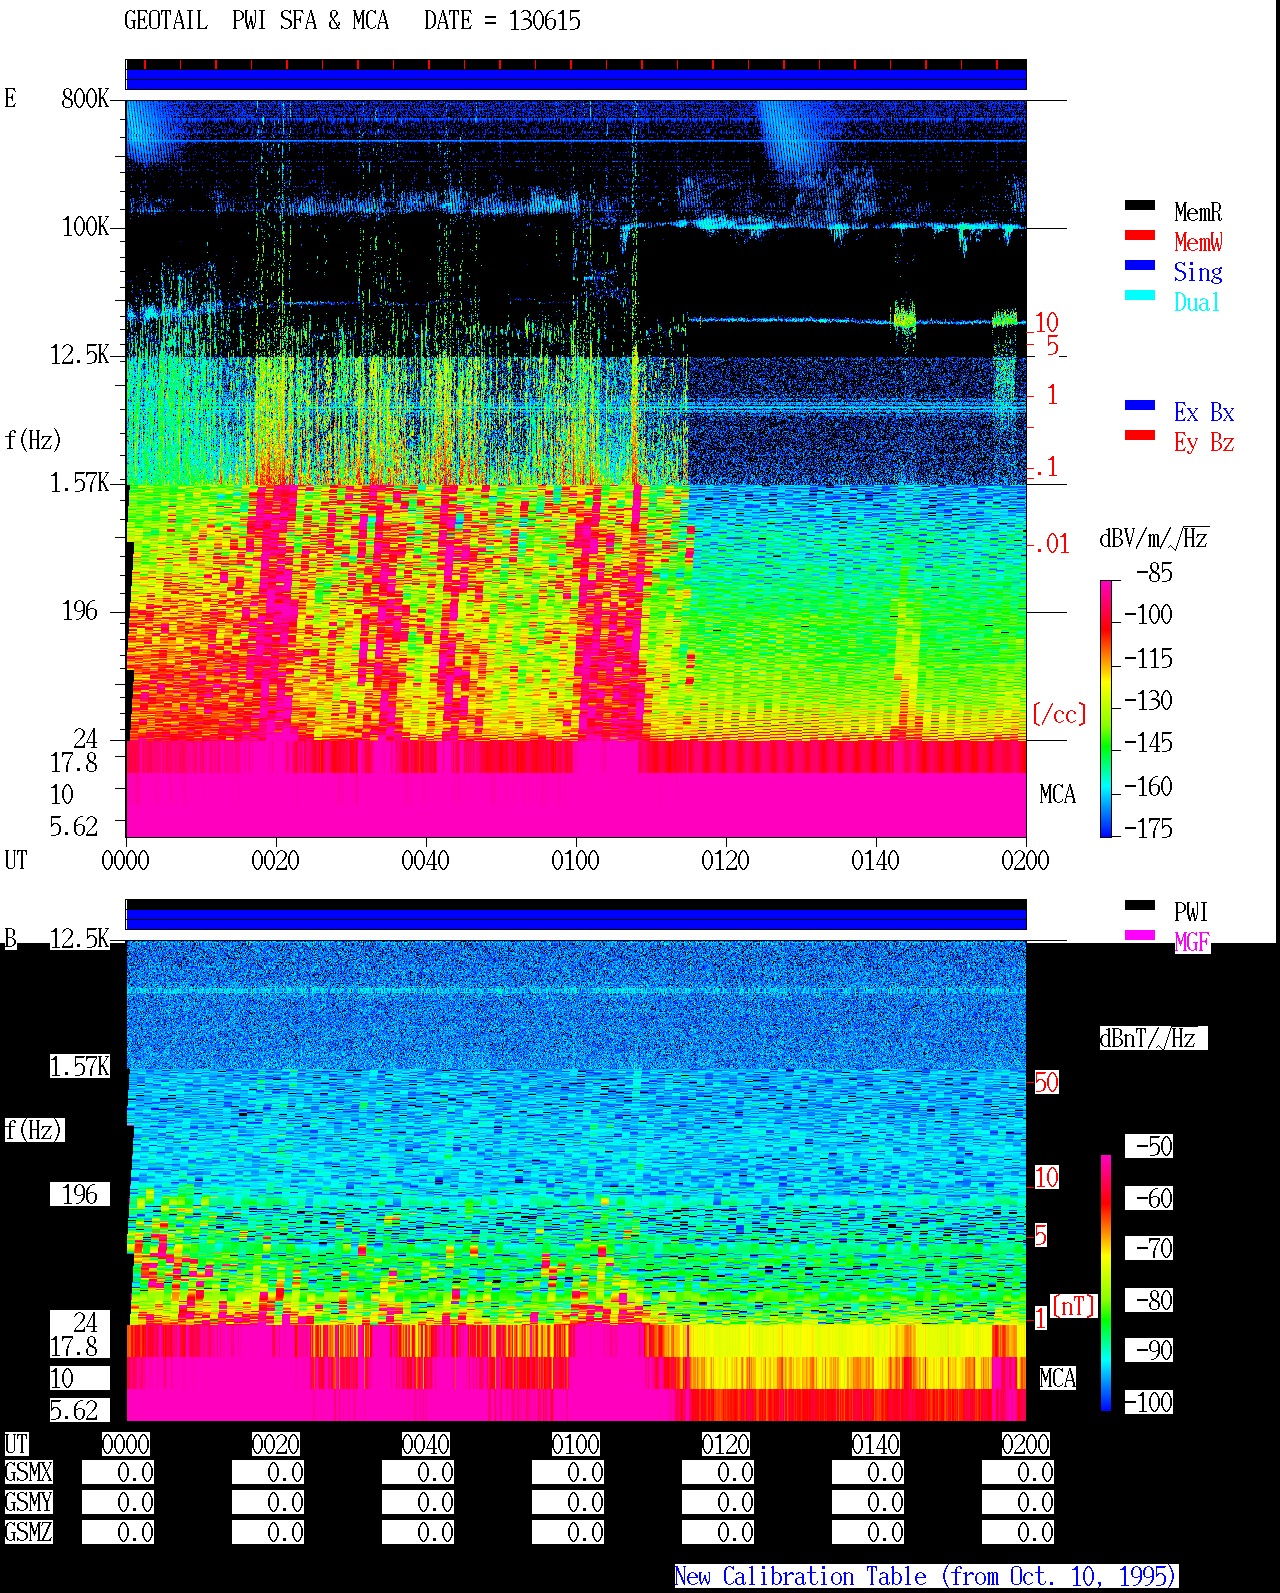Click the 1.57K label on E panel axis
This screenshot has width=1280, height=1593.
tap(79, 482)
